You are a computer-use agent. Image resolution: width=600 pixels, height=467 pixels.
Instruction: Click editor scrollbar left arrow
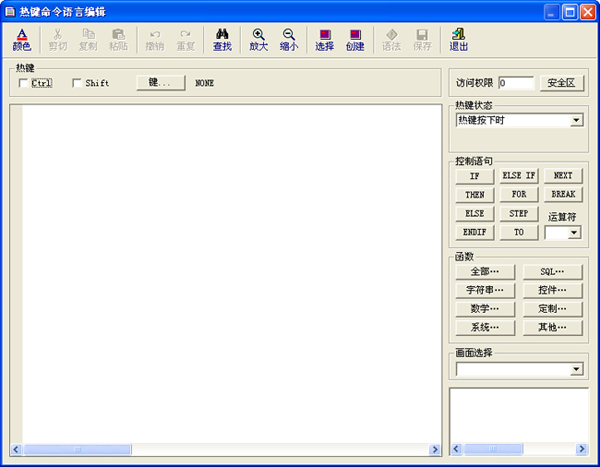point(16,449)
